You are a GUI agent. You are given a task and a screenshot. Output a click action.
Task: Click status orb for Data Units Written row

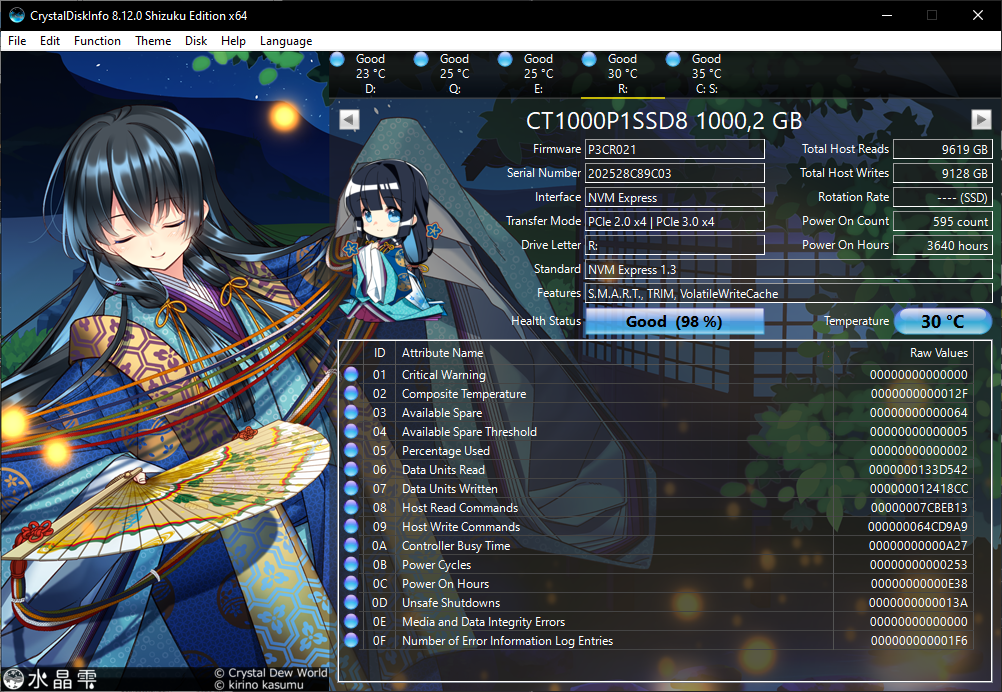(x=351, y=488)
